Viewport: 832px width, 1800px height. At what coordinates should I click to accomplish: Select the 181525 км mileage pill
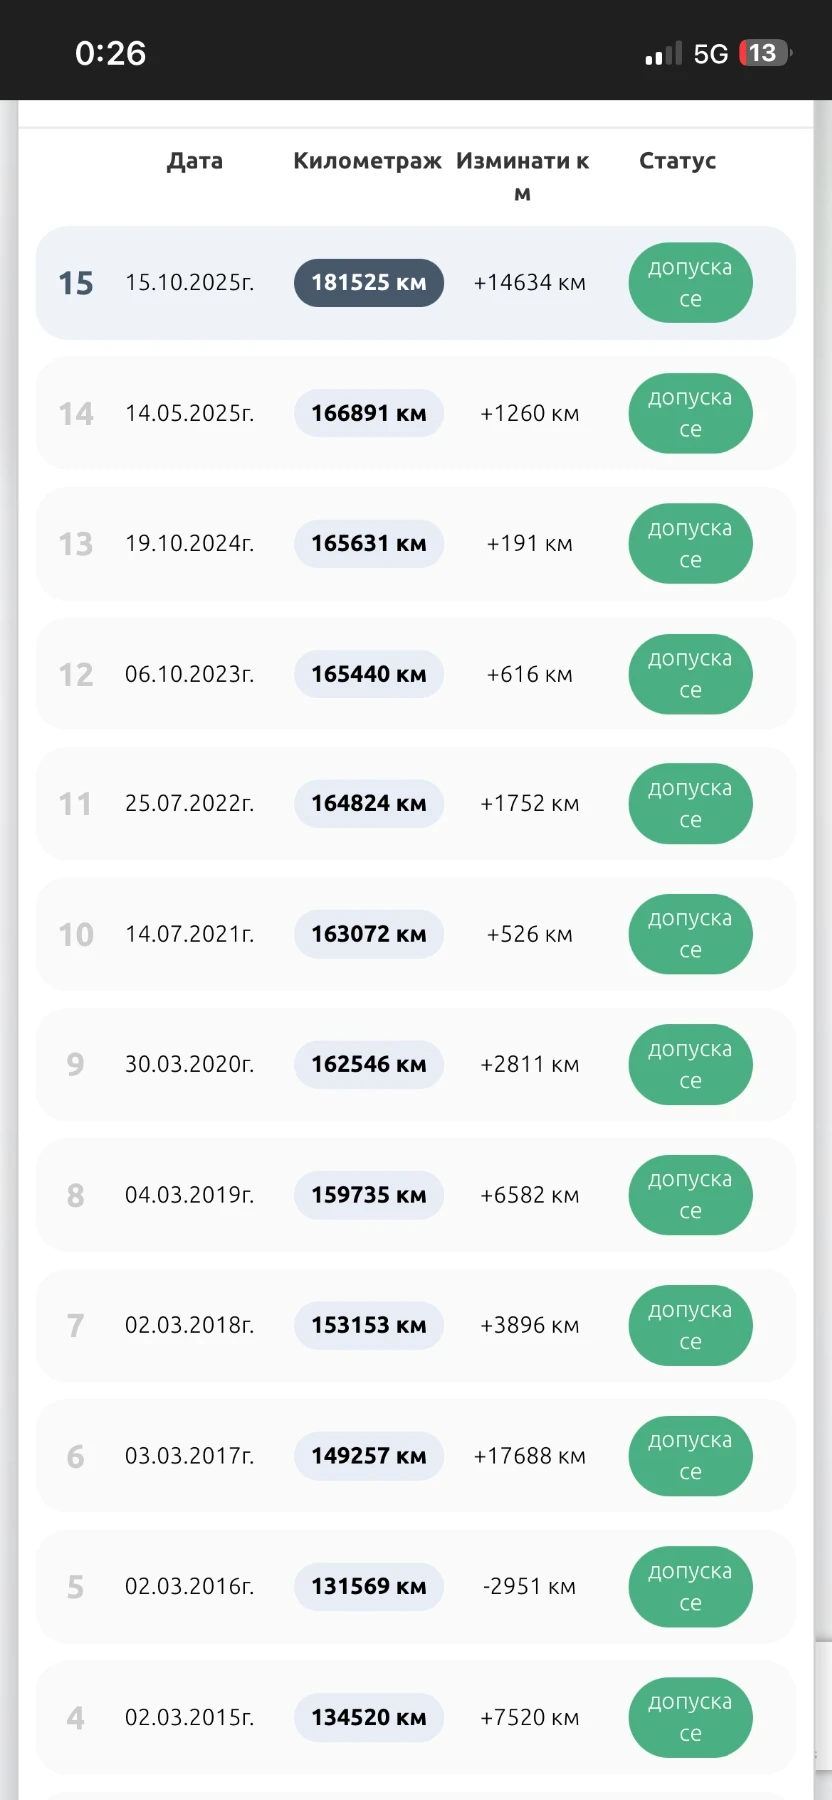pos(368,283)
